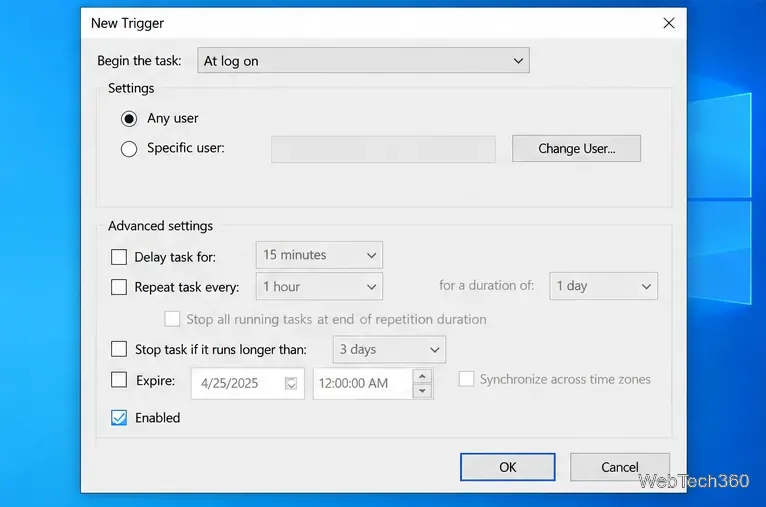Enable the Expire checkbox
766x507 pixels.
[119, 380]
